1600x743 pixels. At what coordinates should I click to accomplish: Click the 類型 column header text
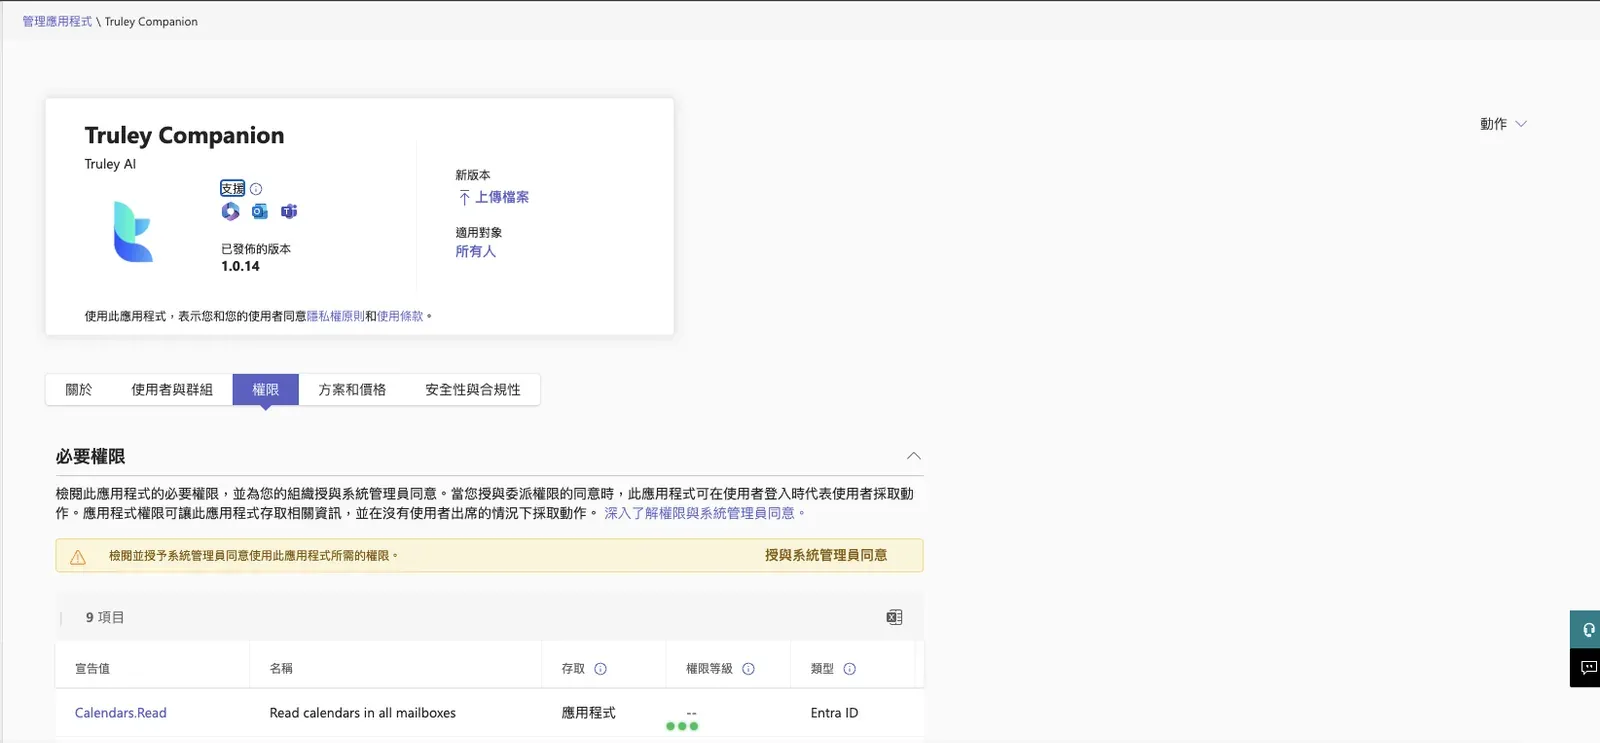(x=822, y=669)
